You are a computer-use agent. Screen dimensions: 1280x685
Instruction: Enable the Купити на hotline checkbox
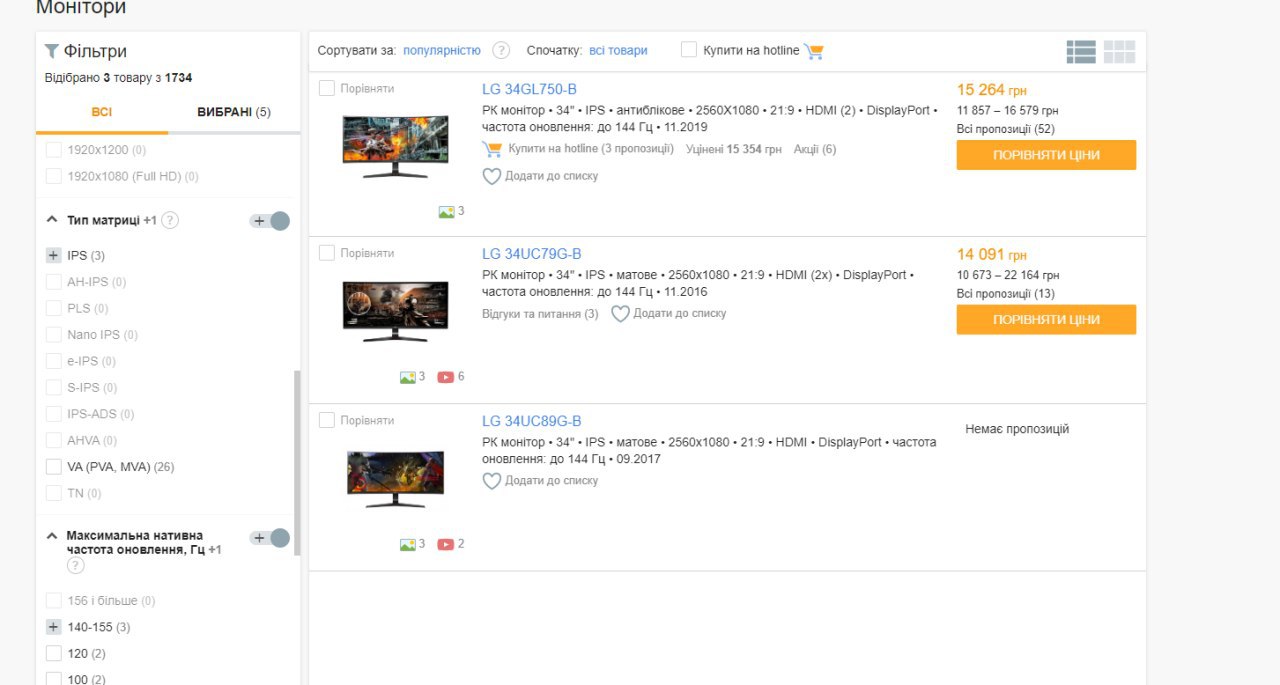coord(689,50)
